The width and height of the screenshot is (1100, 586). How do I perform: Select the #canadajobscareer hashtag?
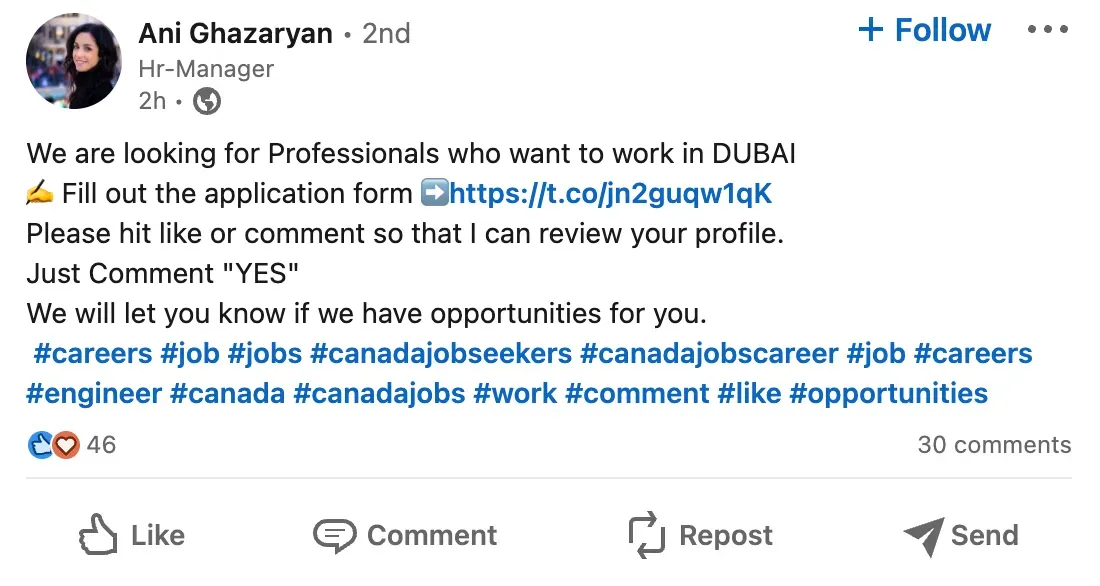709,353
